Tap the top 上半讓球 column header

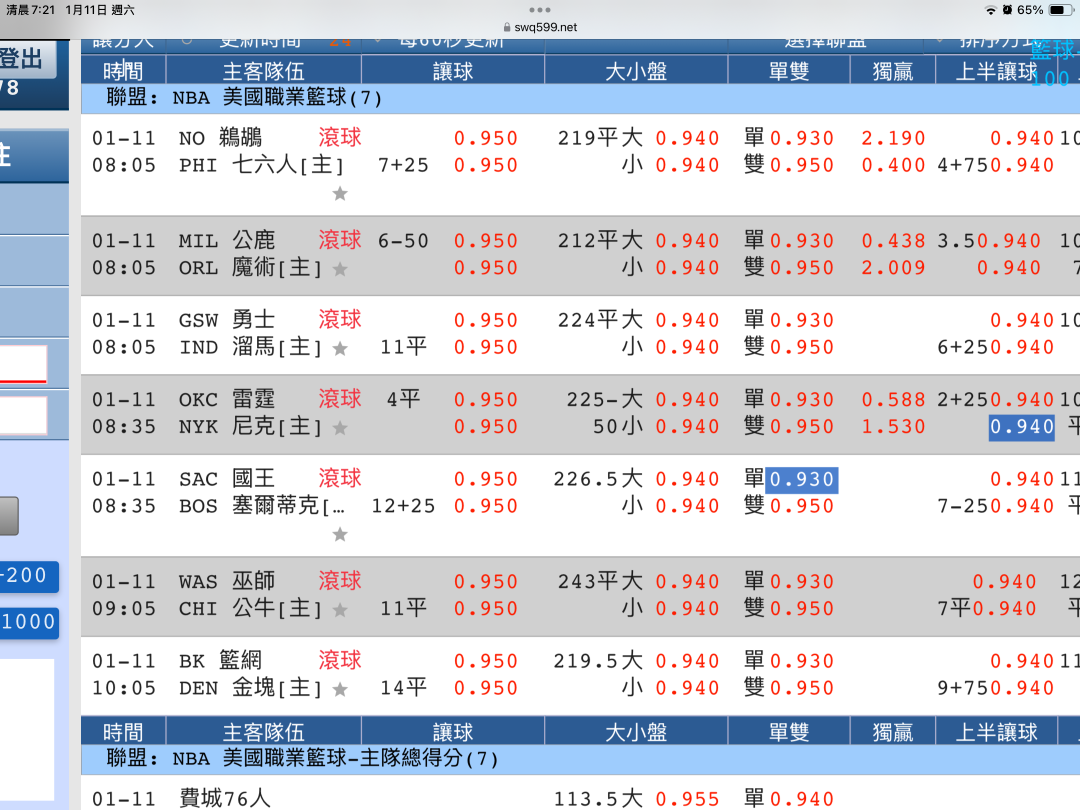[996, 71]
